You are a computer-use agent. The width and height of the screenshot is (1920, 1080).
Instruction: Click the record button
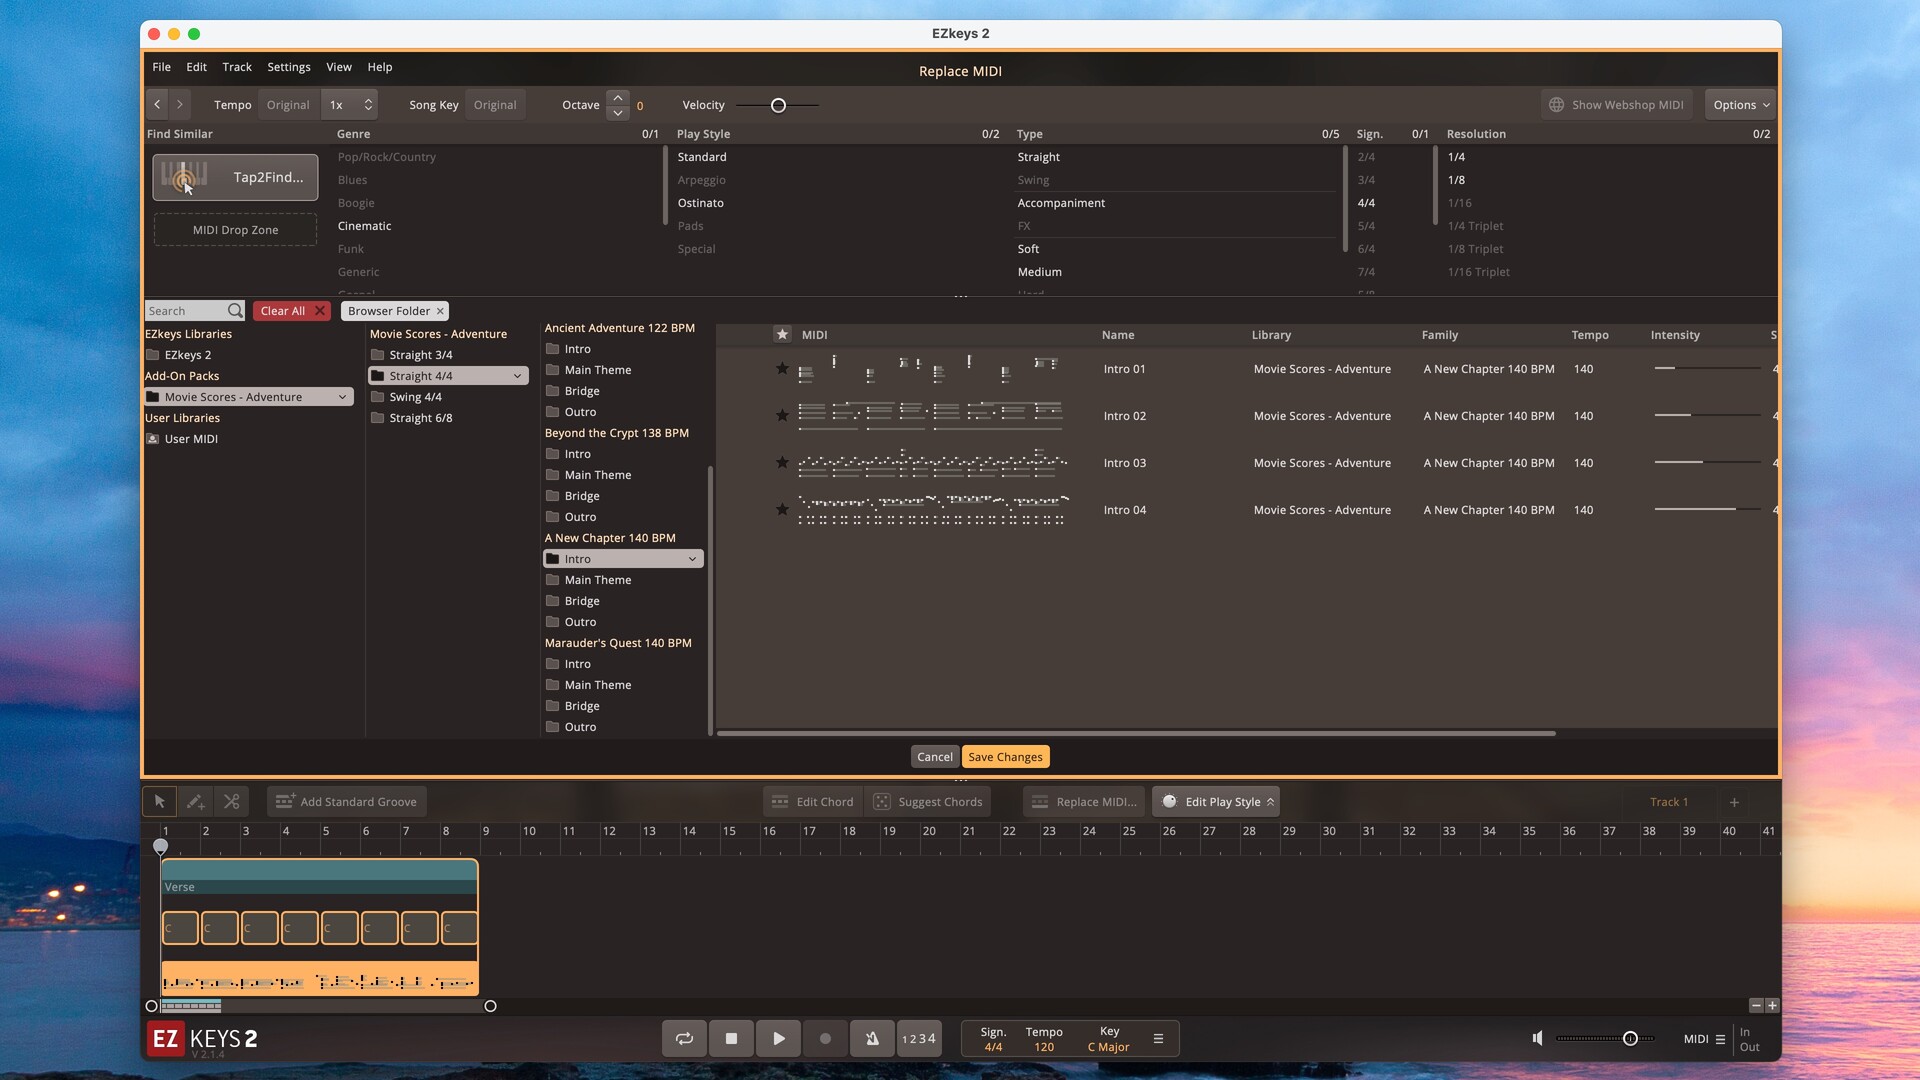(x=825, y=1038)
